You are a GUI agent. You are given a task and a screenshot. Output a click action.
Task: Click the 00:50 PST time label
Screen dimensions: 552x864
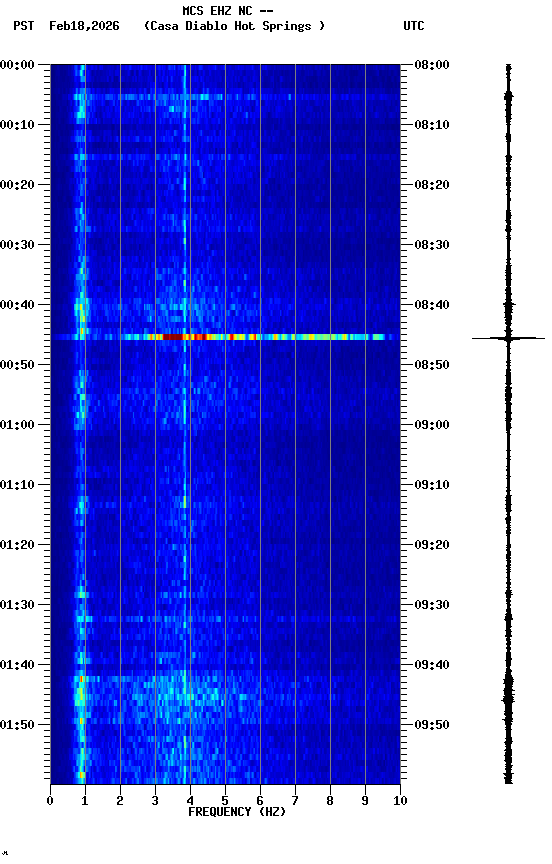click(17, 365)
